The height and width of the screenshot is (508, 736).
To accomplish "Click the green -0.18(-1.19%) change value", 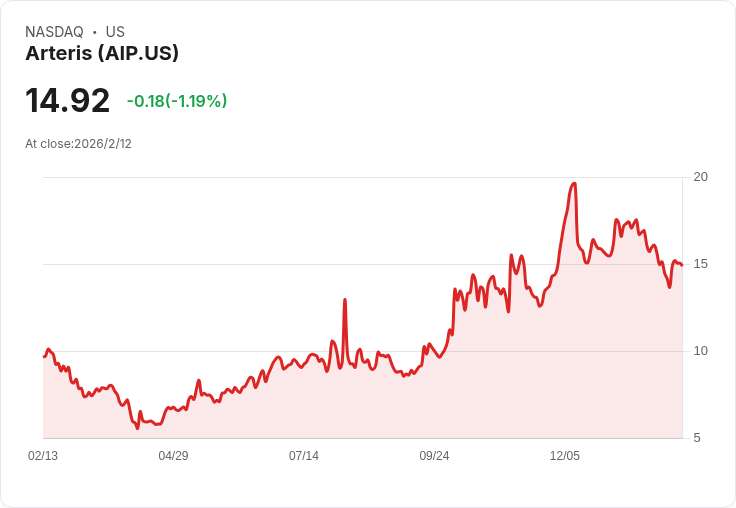I will 177,101.
